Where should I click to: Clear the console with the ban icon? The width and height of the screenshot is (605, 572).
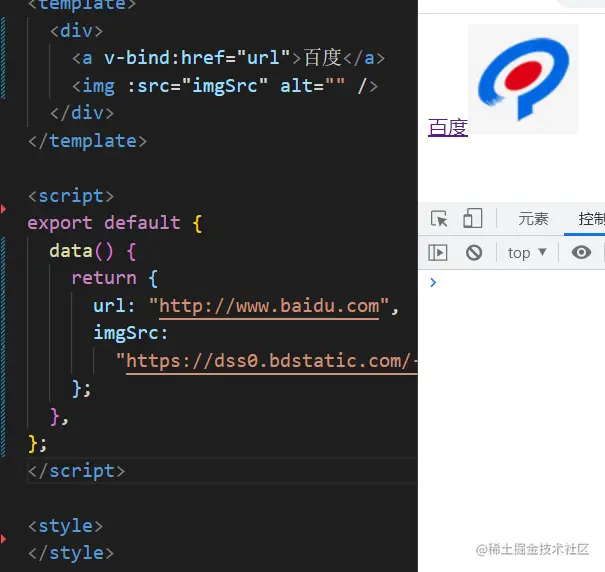pos(474,253)
